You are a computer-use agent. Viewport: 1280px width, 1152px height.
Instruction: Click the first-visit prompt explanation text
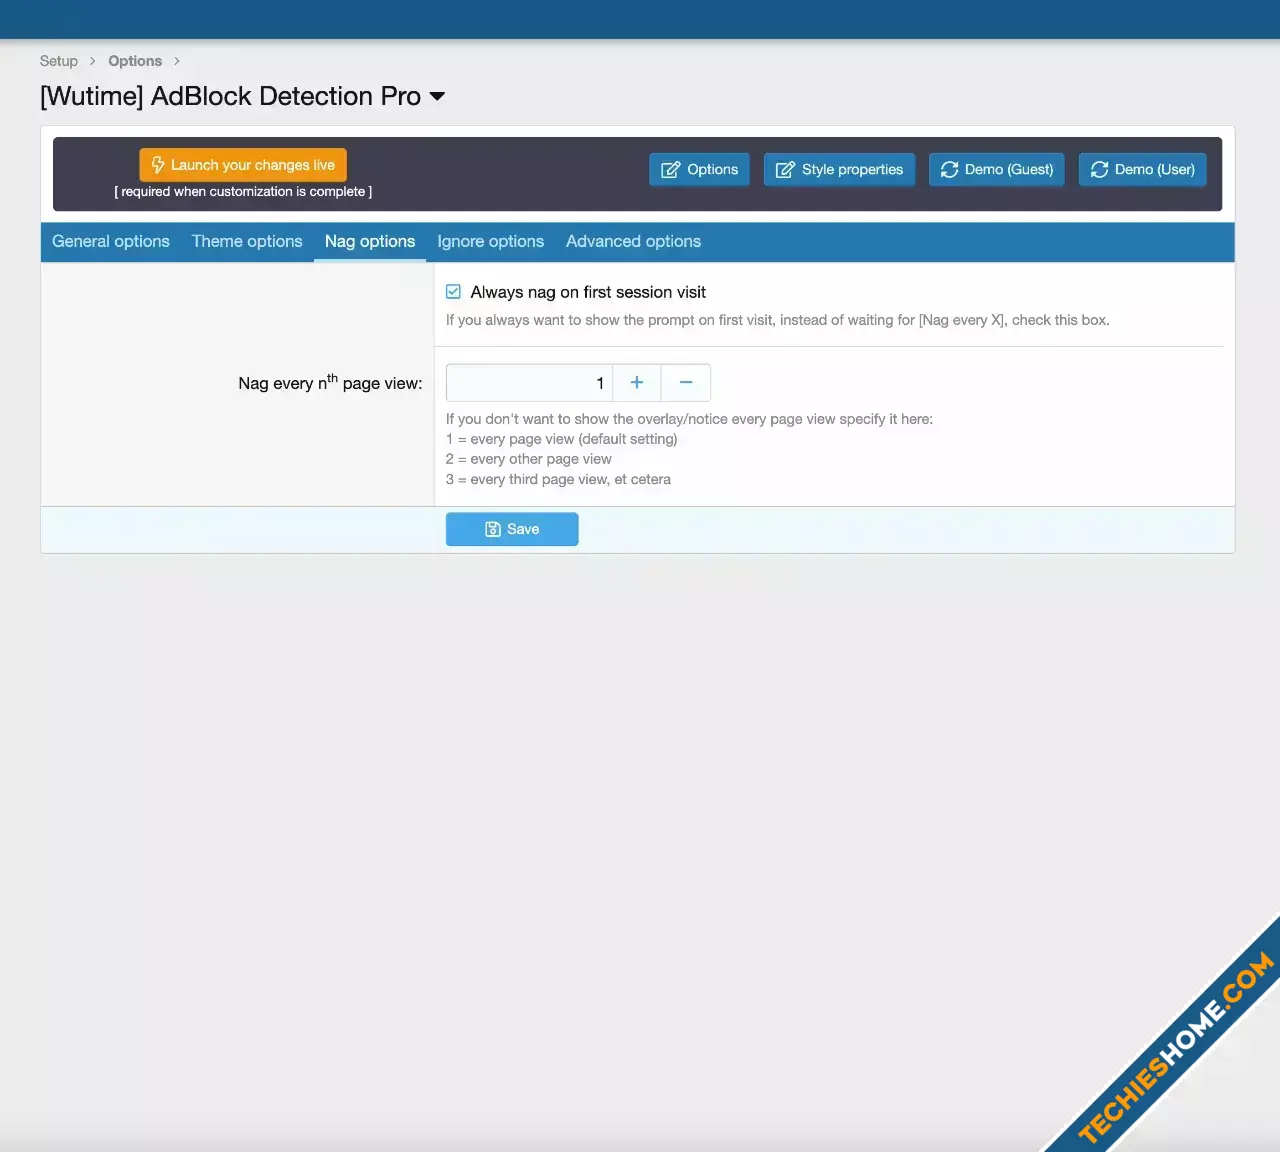778,320
